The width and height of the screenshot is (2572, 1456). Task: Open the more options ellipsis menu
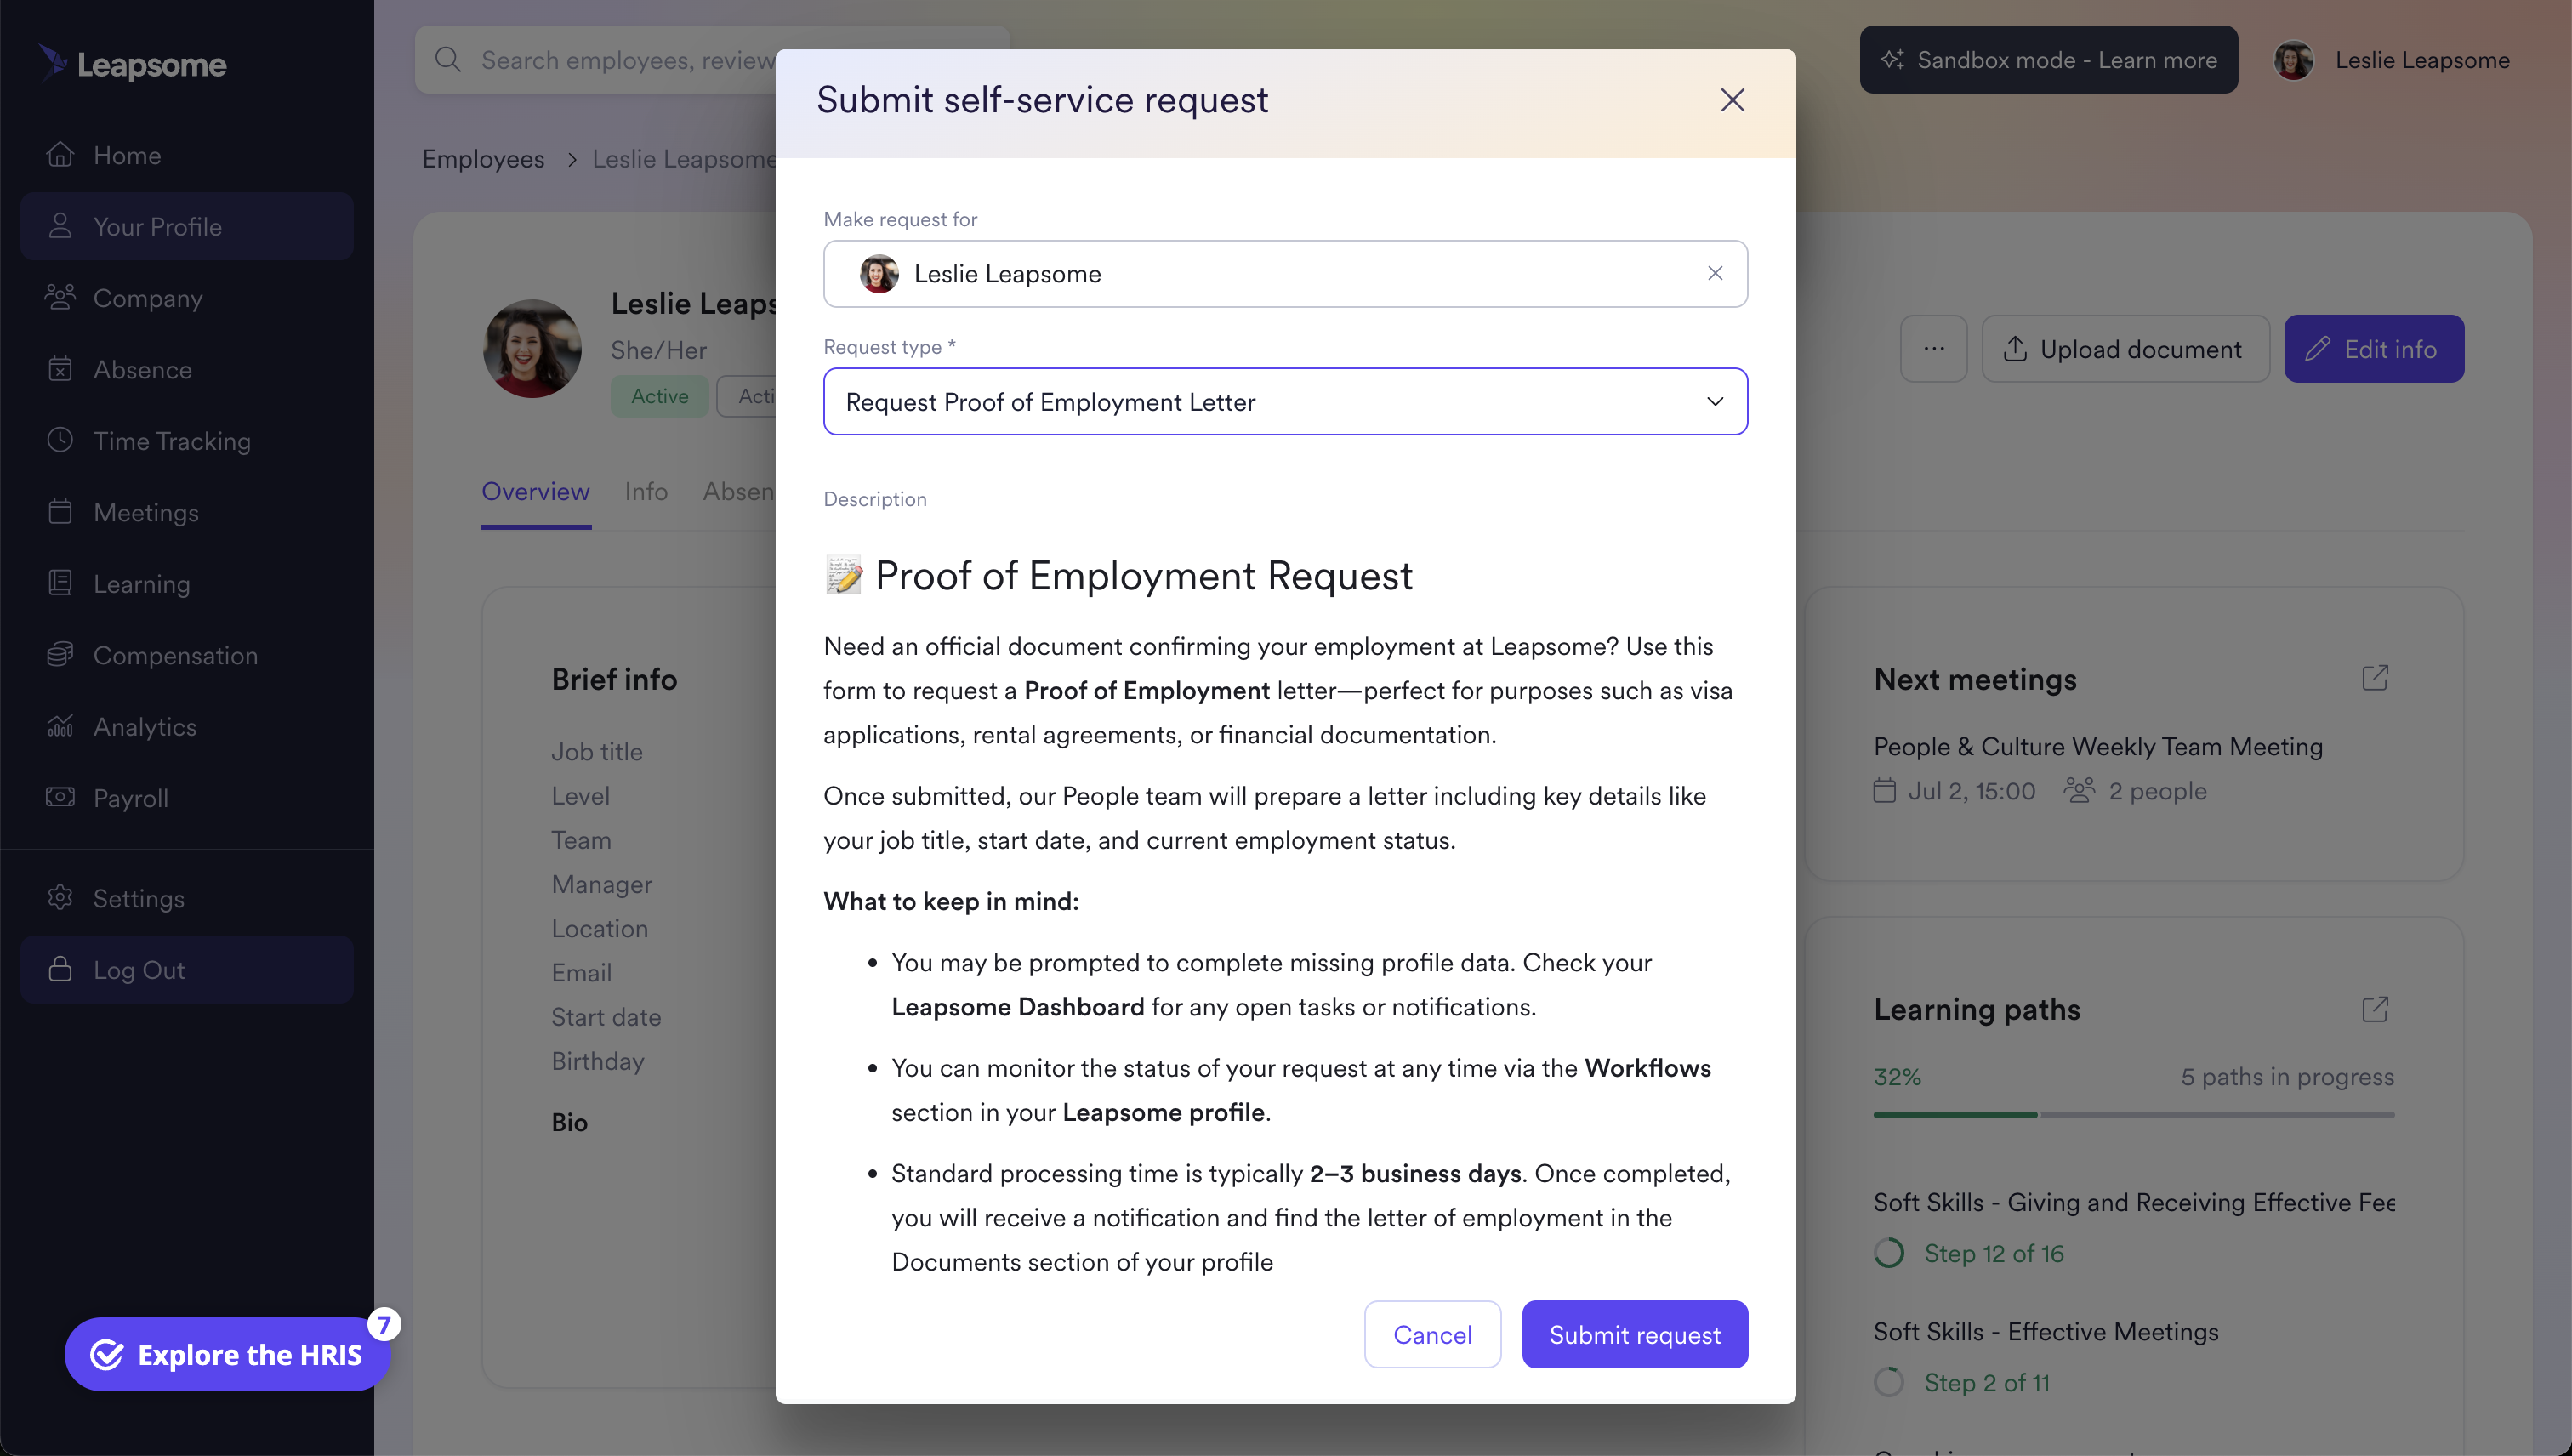point(1933,348)
